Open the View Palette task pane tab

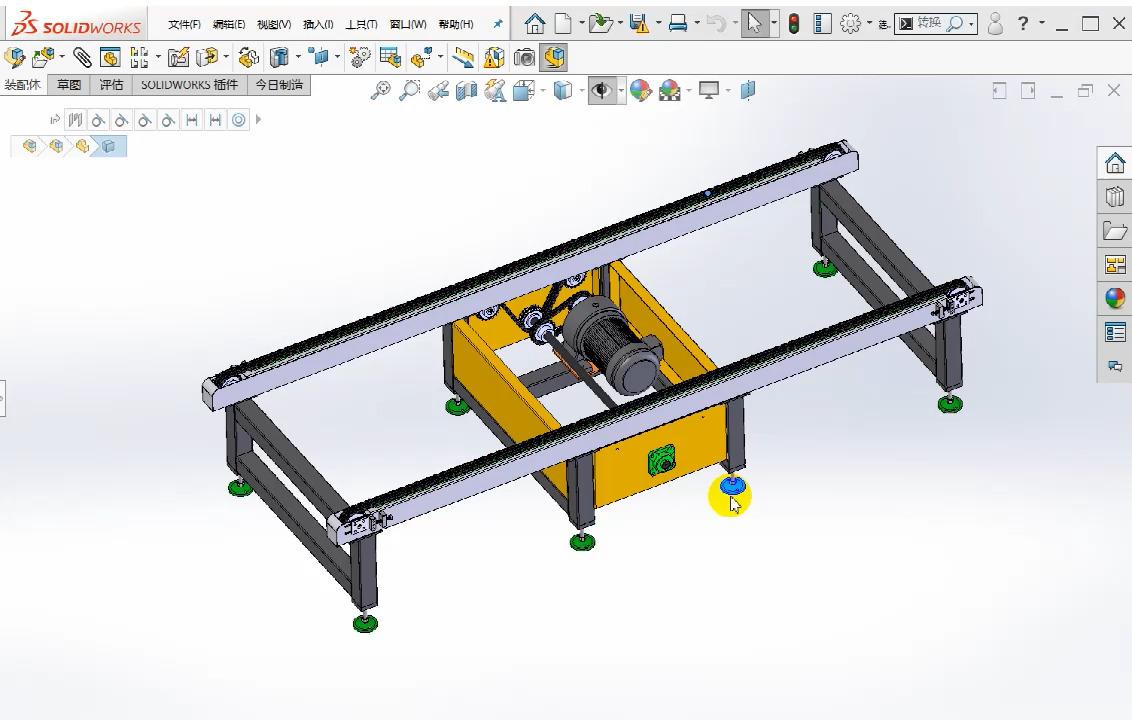point(1115,264)
